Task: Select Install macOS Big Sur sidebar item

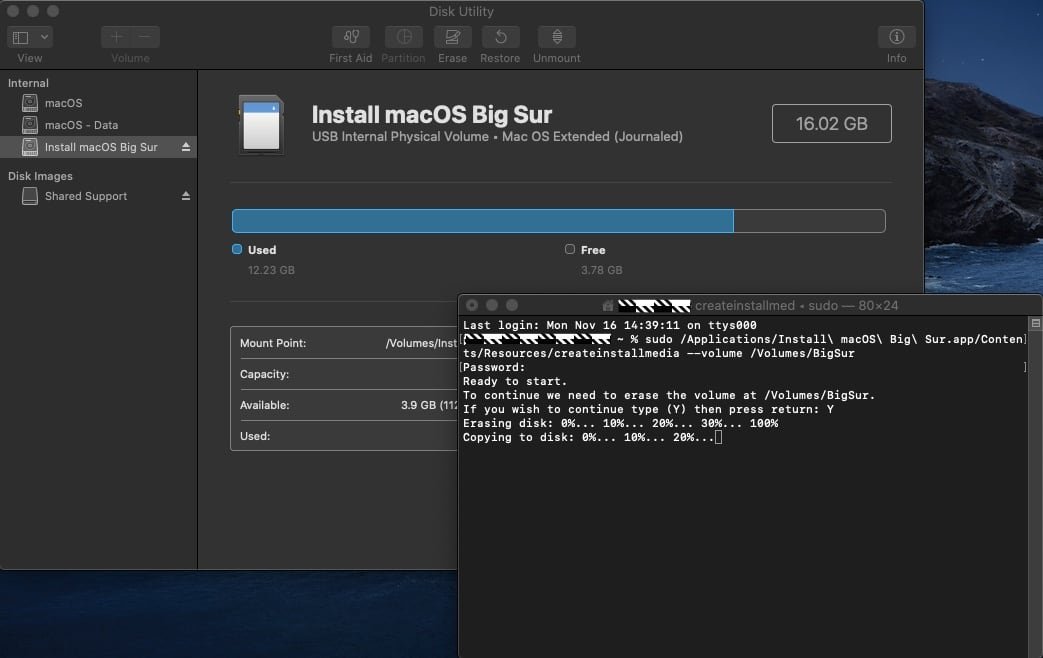Action: point(98,147)
